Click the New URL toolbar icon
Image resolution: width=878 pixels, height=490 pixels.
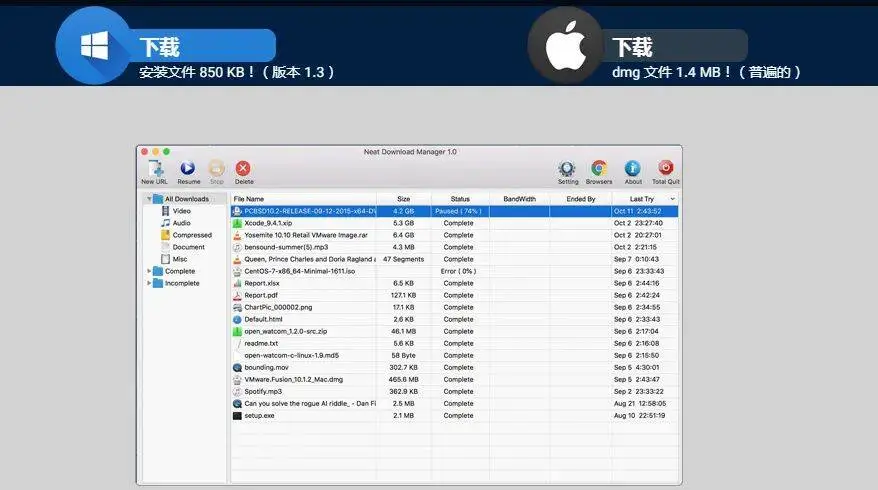coord(155,168)
